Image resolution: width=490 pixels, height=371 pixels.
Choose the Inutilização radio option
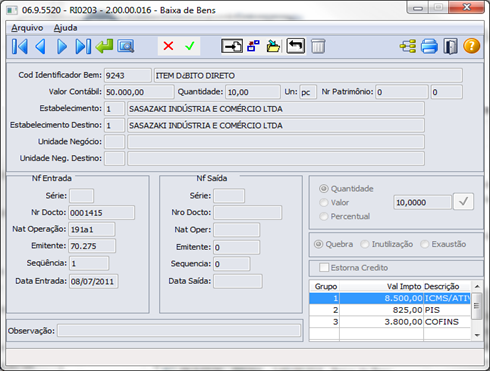[365, 244]
